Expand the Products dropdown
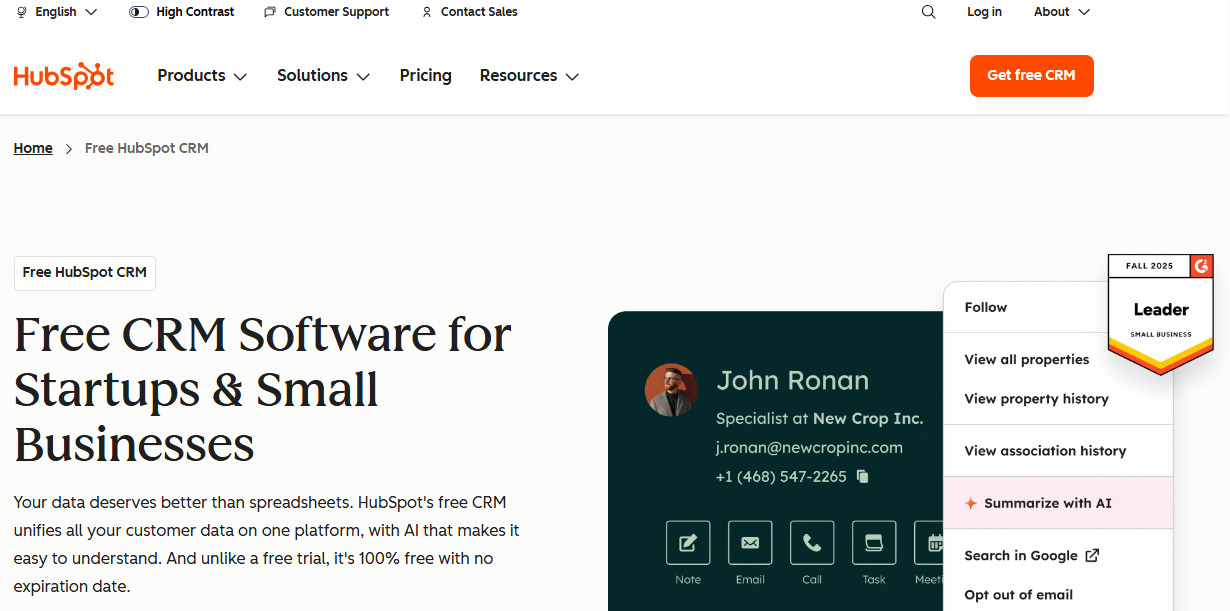Image resolution: width=1230 pixels, height=611 pixels. point(201,75)
